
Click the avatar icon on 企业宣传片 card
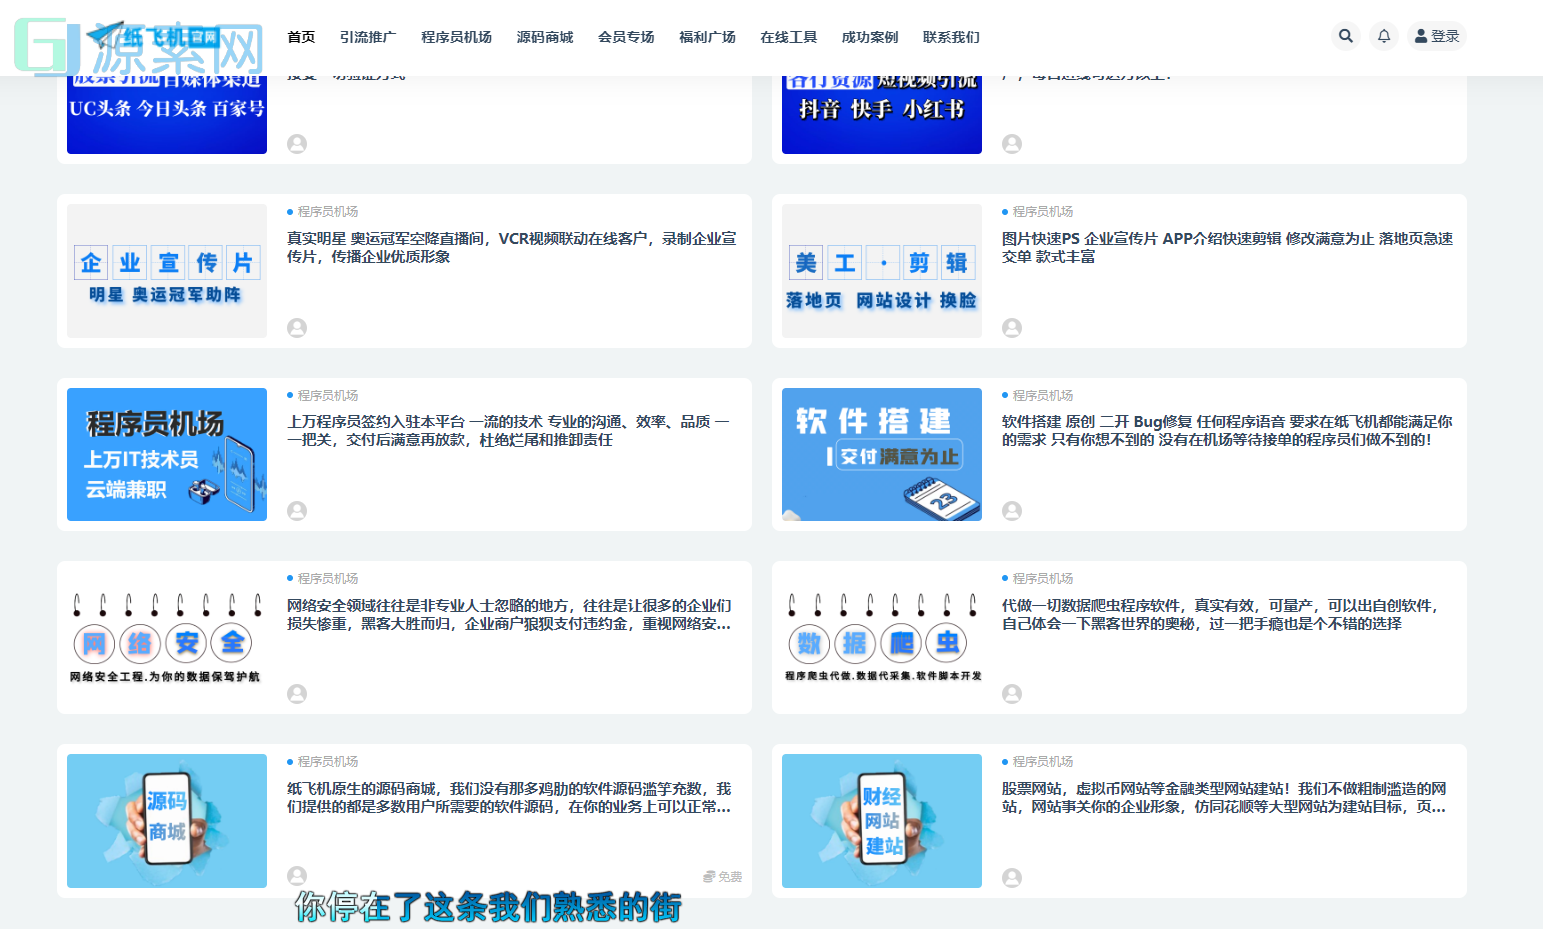click(x=296, y=327)
